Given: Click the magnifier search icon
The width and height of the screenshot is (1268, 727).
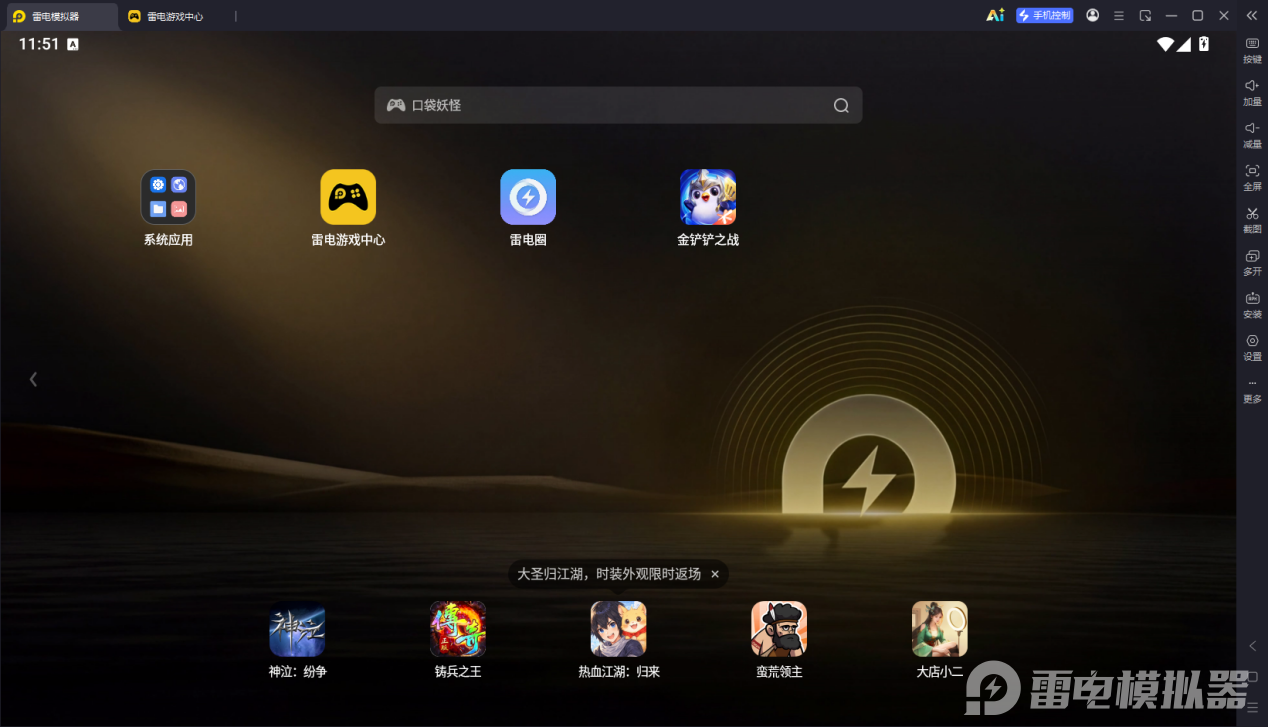Looking at the screenshot, I should tap(841, 105).
